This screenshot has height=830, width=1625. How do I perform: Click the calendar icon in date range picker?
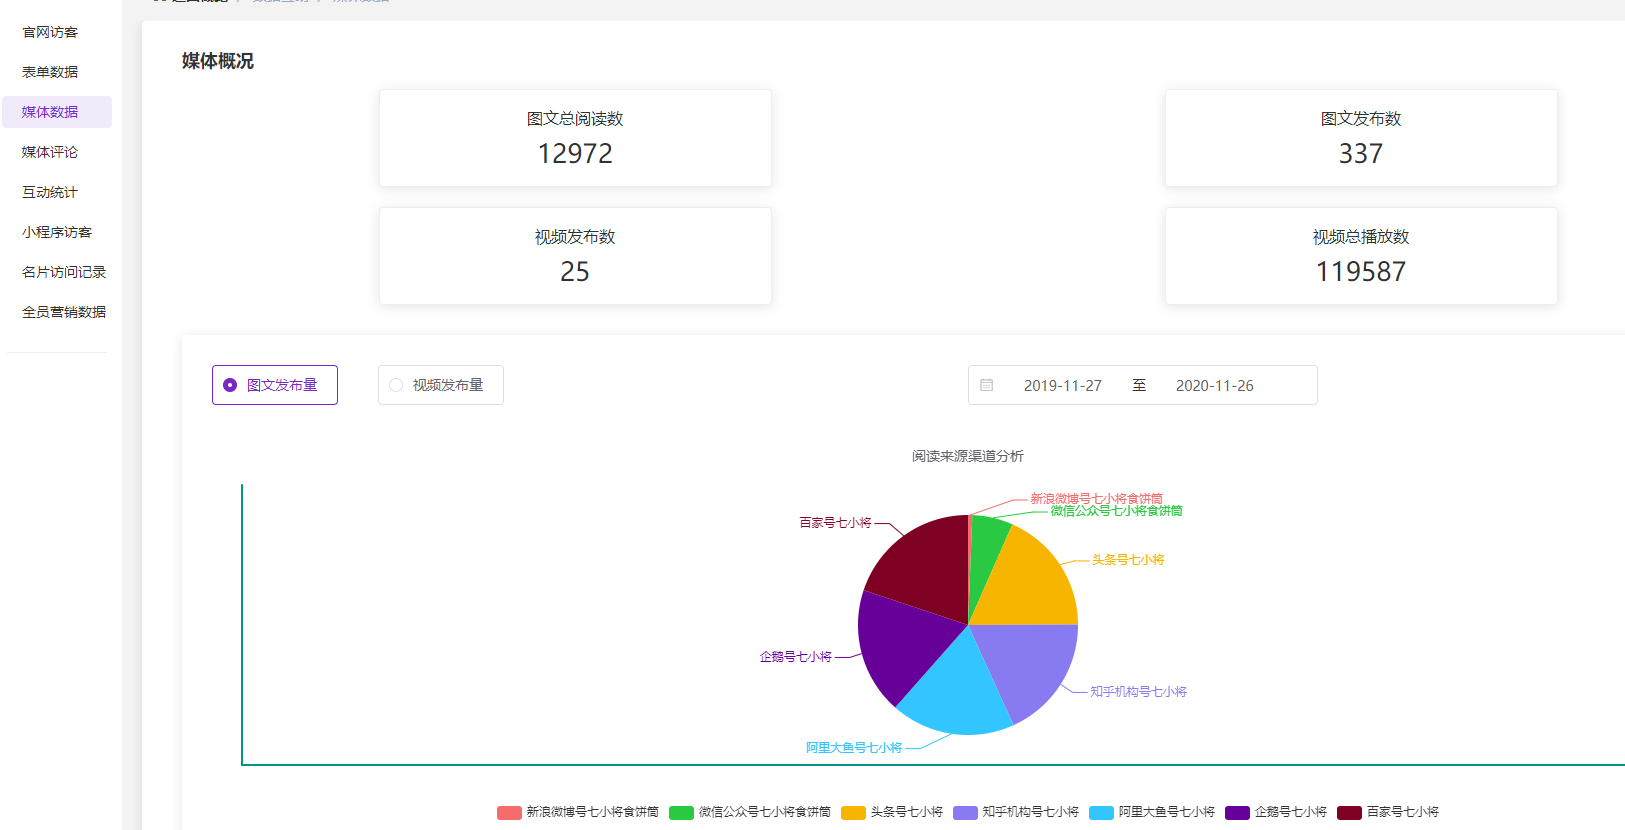pos(987,385)
